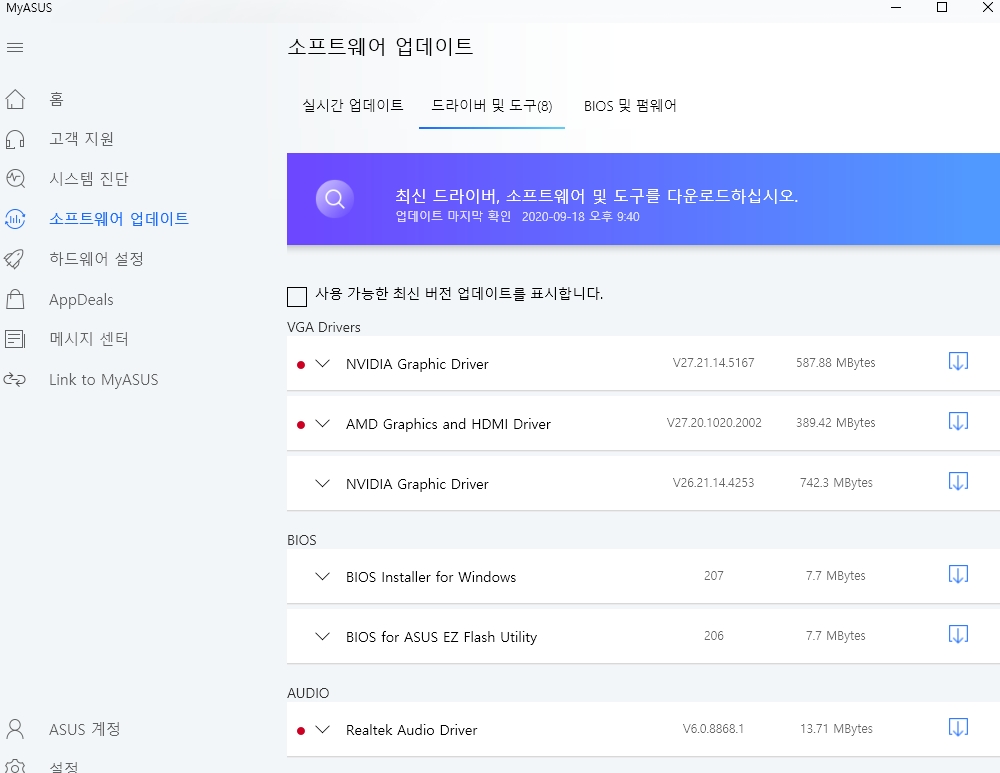The image size is (1000, 773).
Task: Click the VGA Drivers section heading
Action: point(324,327)
